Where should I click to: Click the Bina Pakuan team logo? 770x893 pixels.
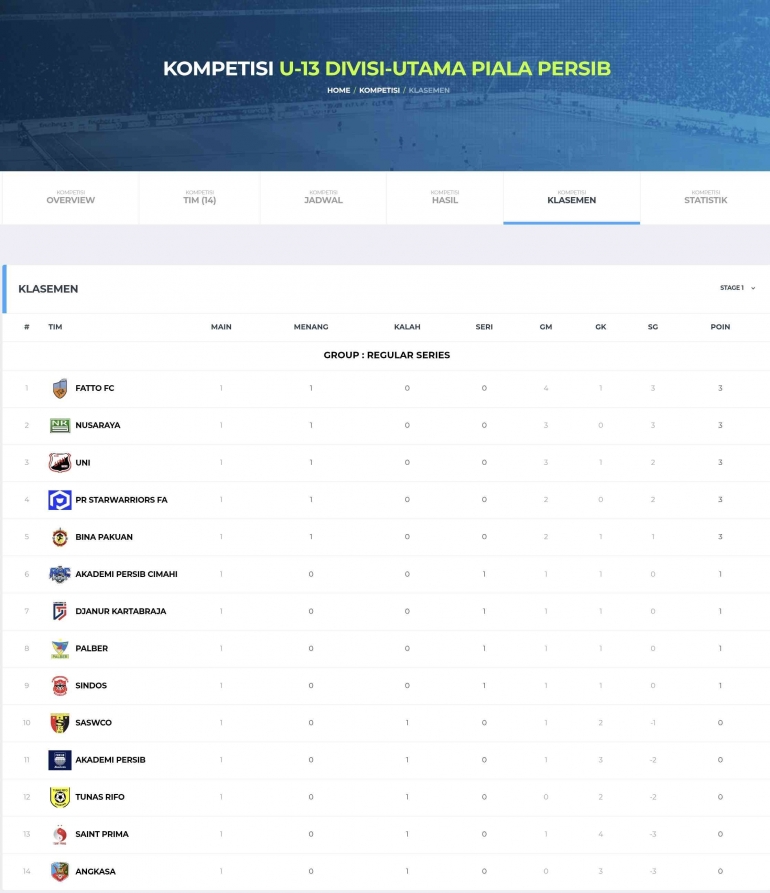tap(60, 537)
